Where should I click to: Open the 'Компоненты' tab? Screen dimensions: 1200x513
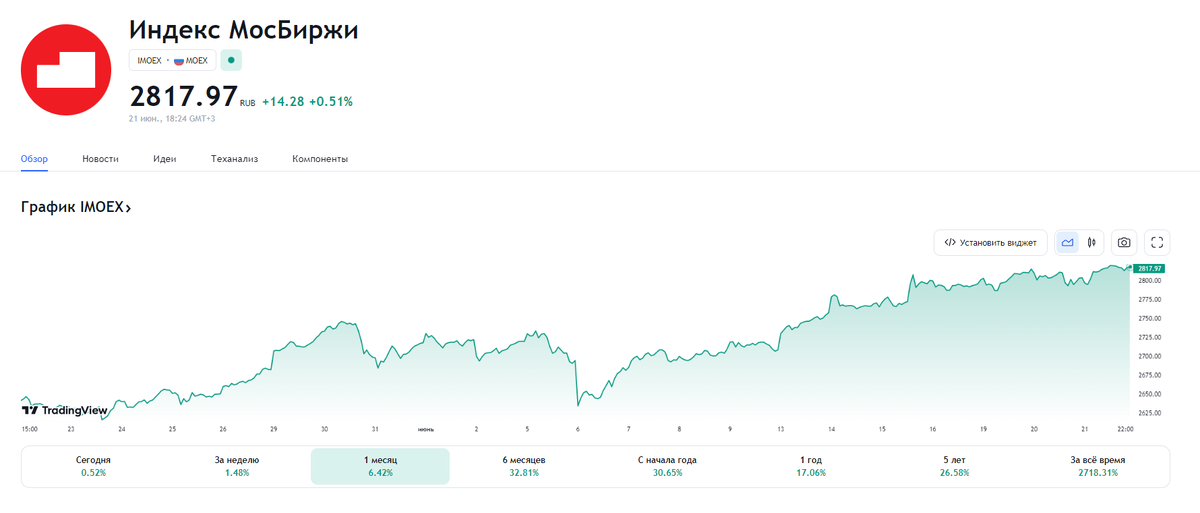[319, 159]
